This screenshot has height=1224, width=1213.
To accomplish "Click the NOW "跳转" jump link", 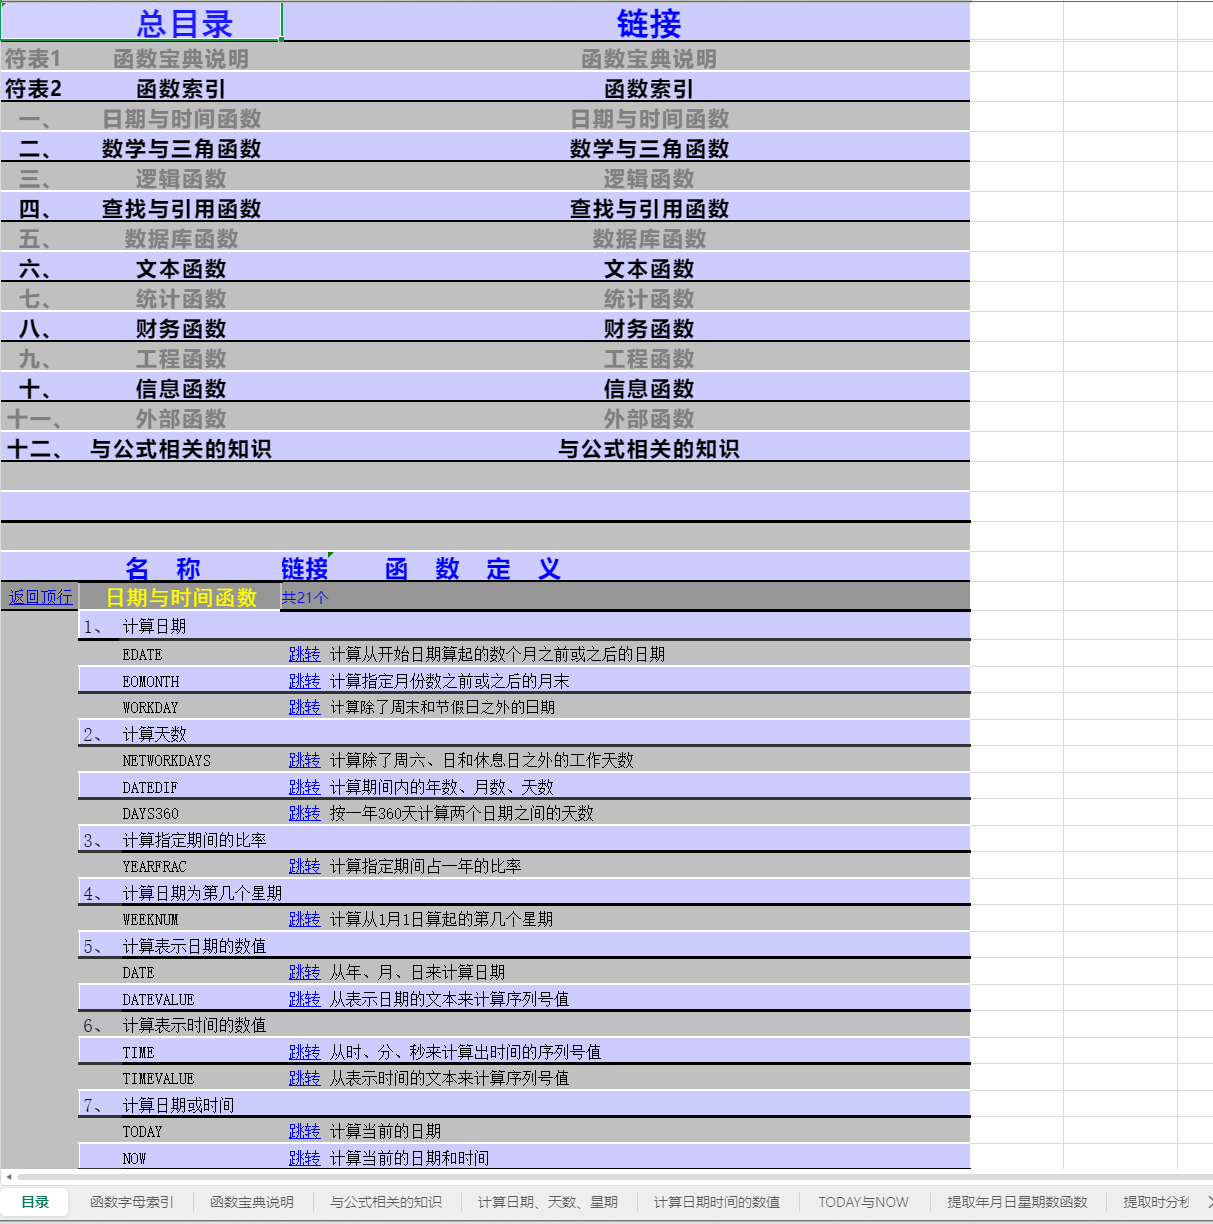I will [x=304, y=1158].
